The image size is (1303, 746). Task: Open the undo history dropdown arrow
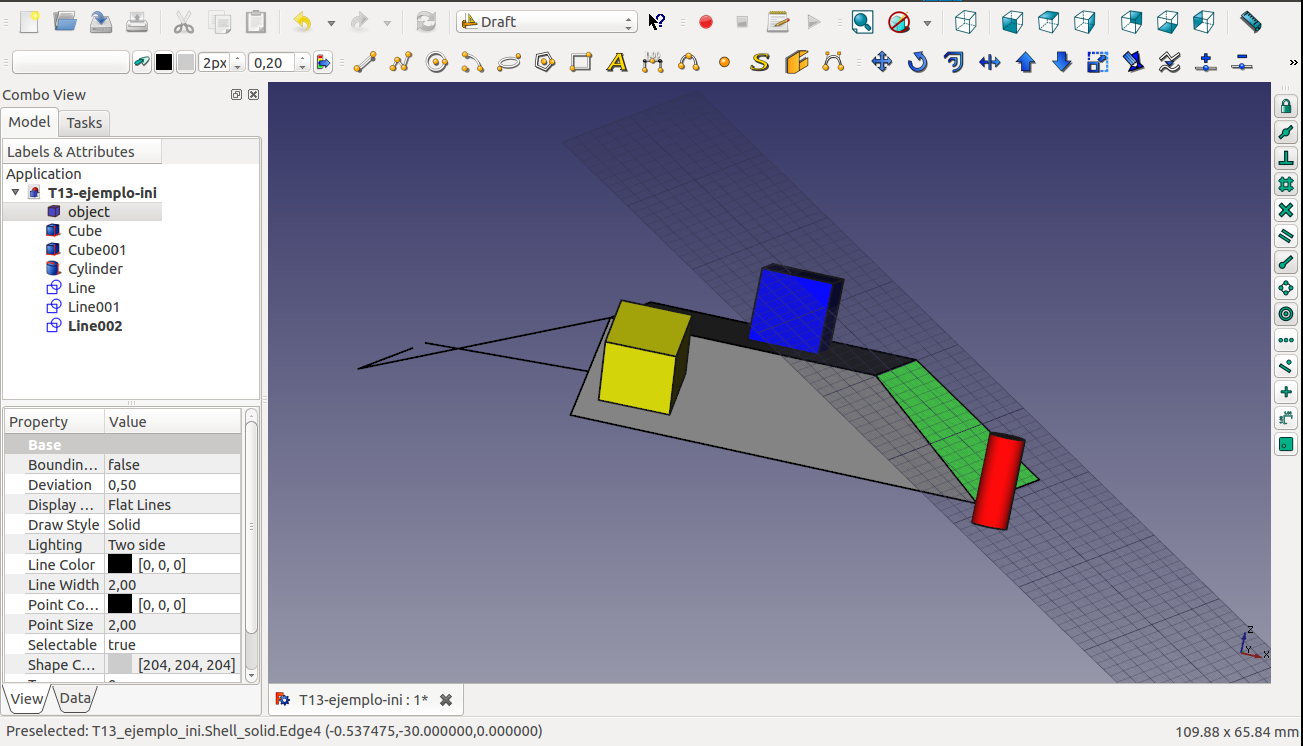(x=331, y=22)
